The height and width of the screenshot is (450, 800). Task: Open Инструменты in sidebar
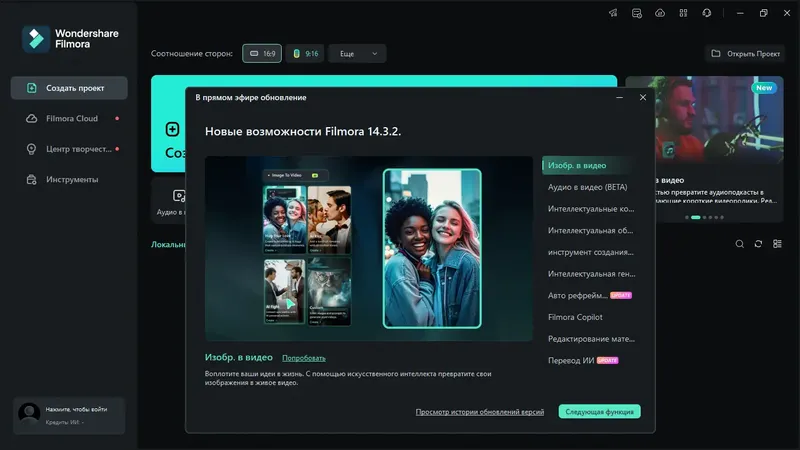69,180
